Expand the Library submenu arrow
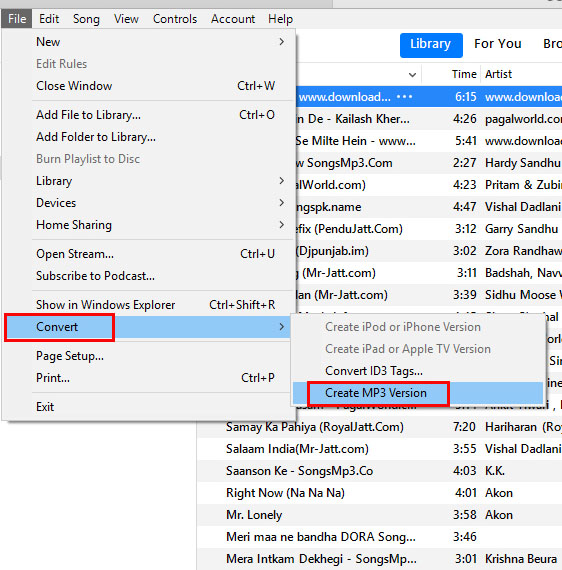The height and width of the screenshot is (570, 562). click(x=281, y=181)
